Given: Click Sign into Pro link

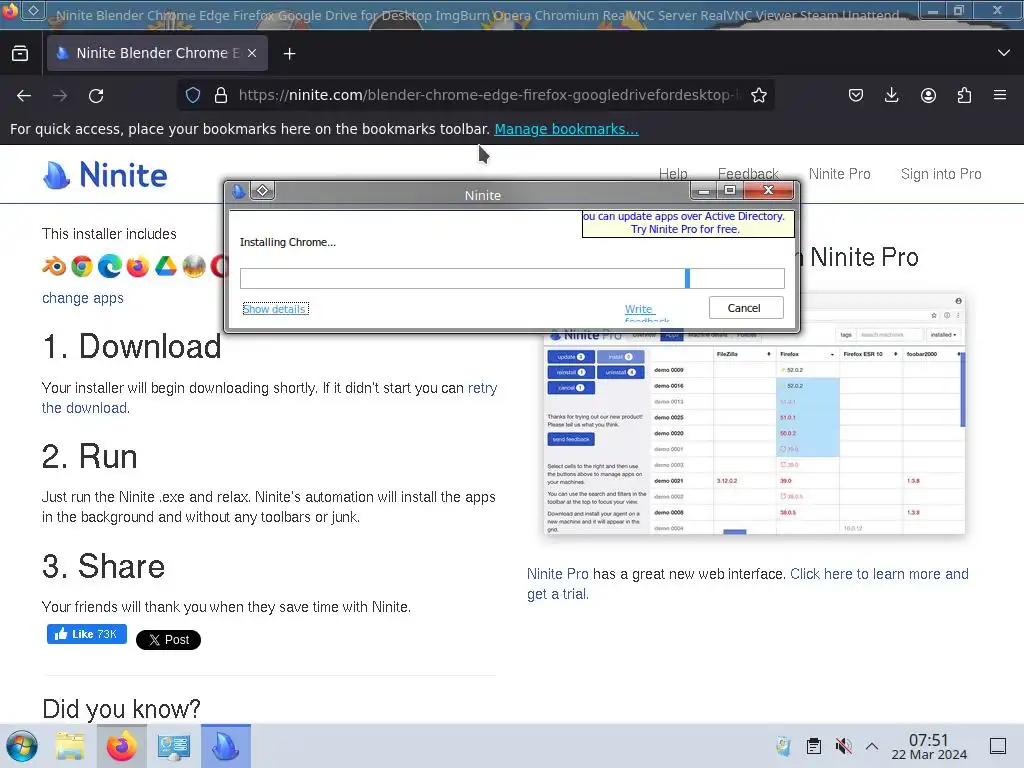Looking at the screenshot, I should click(941, 174).
